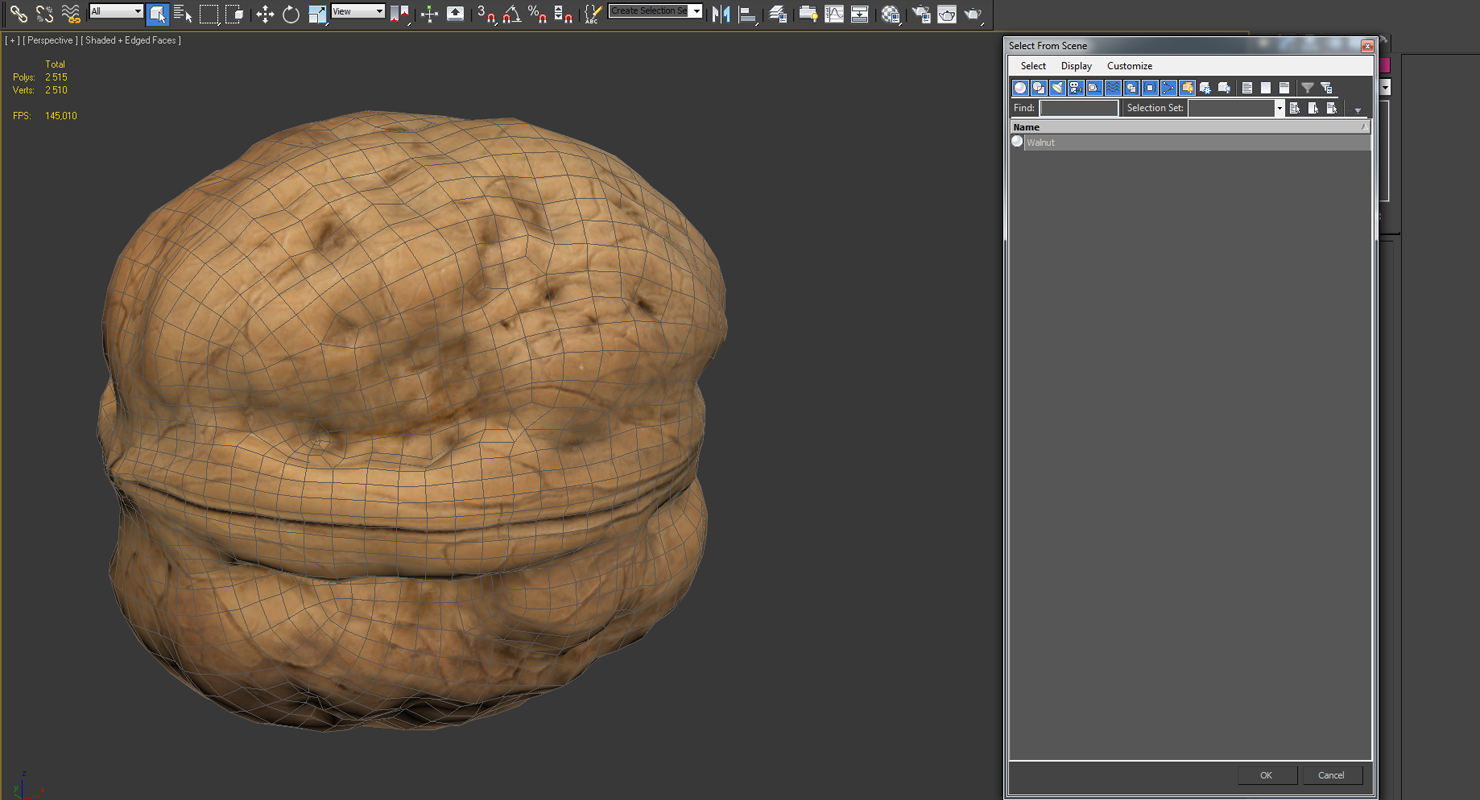
Task: Click Select None icon in dialog
Action: 1266,88
